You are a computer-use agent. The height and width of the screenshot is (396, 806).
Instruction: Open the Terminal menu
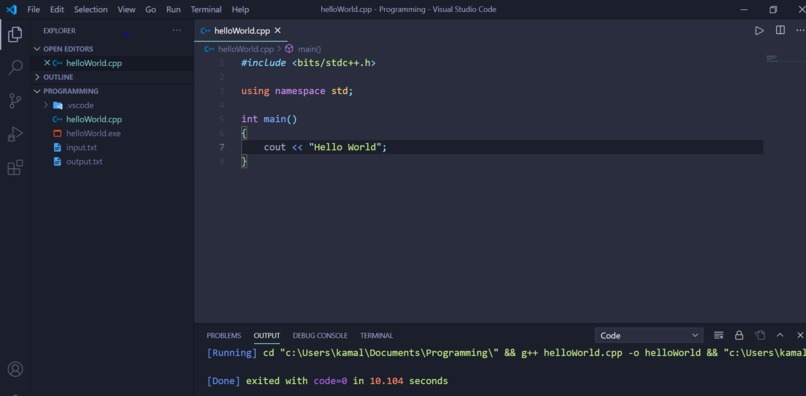206,9
